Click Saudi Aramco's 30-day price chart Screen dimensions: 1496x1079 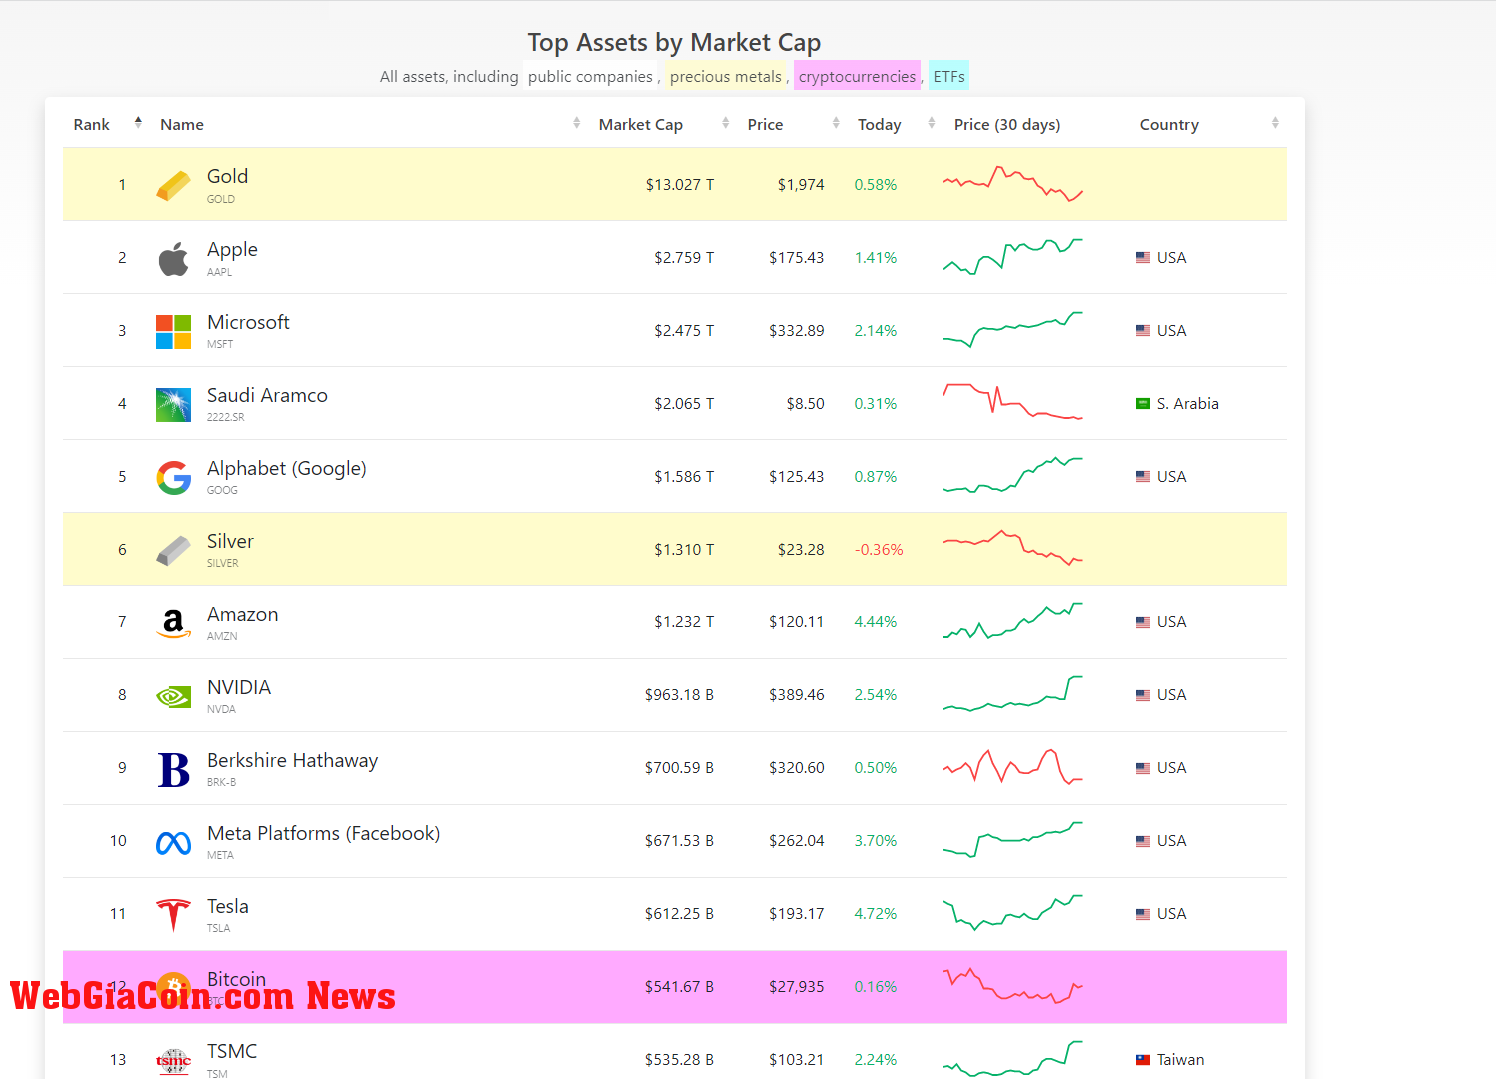pos(1013,403)
